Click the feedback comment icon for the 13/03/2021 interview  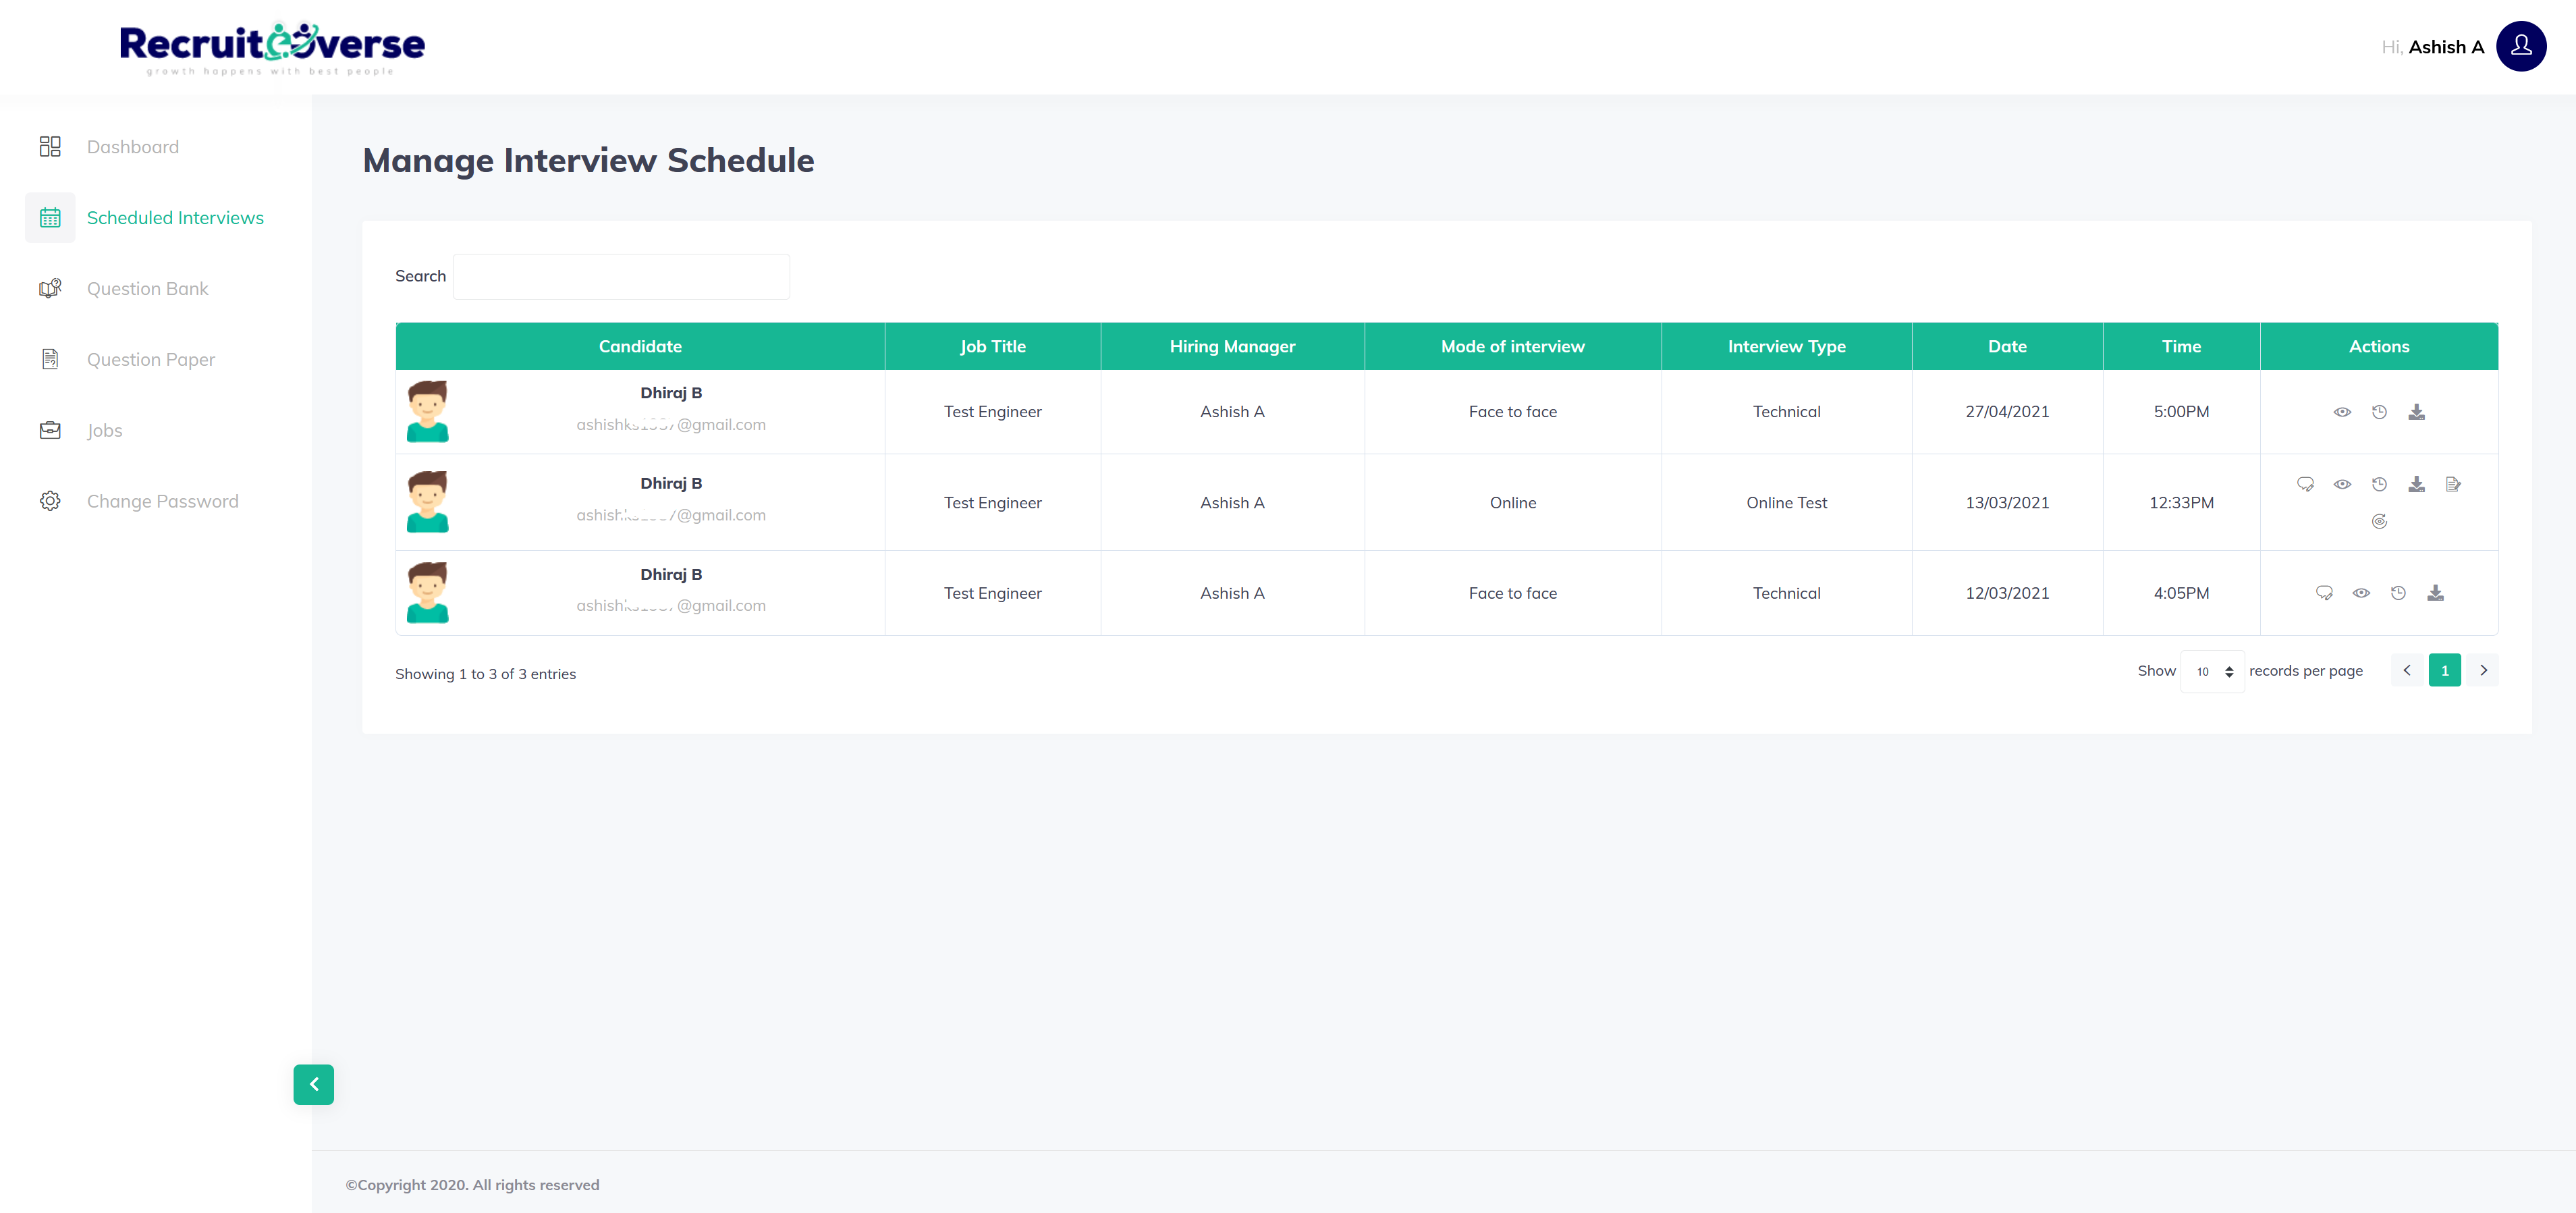coord(2305,484)
